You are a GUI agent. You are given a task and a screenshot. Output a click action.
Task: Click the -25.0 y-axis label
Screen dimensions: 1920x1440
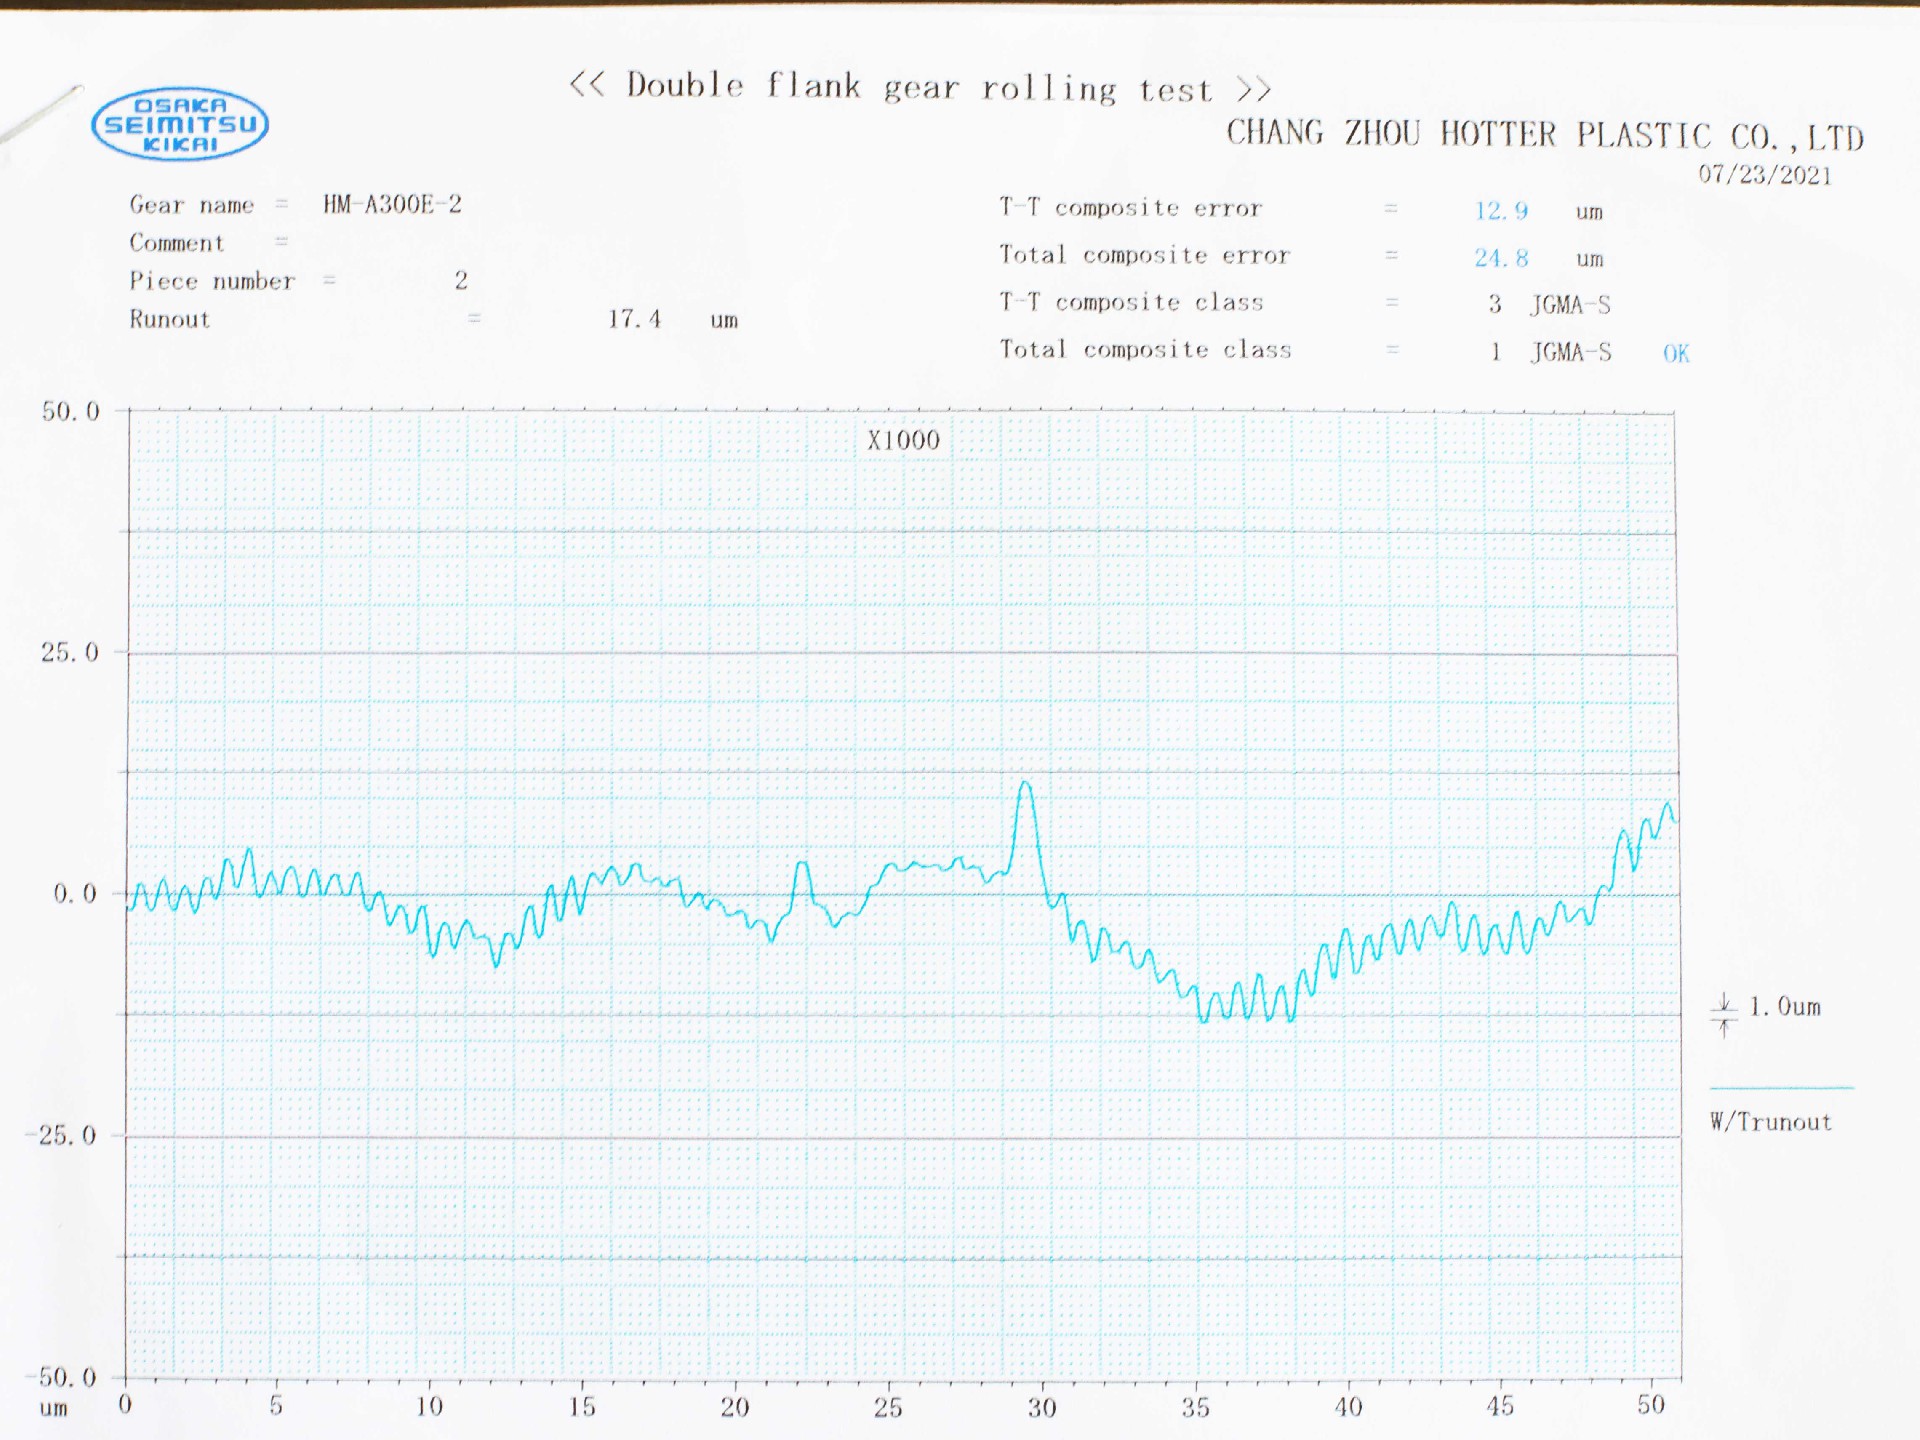click(x=62, y=1135)
